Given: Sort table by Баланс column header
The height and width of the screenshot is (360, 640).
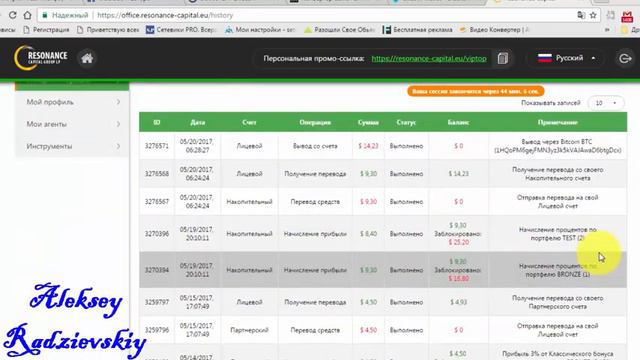Looking at the screenshot, I should pos(458,122).
